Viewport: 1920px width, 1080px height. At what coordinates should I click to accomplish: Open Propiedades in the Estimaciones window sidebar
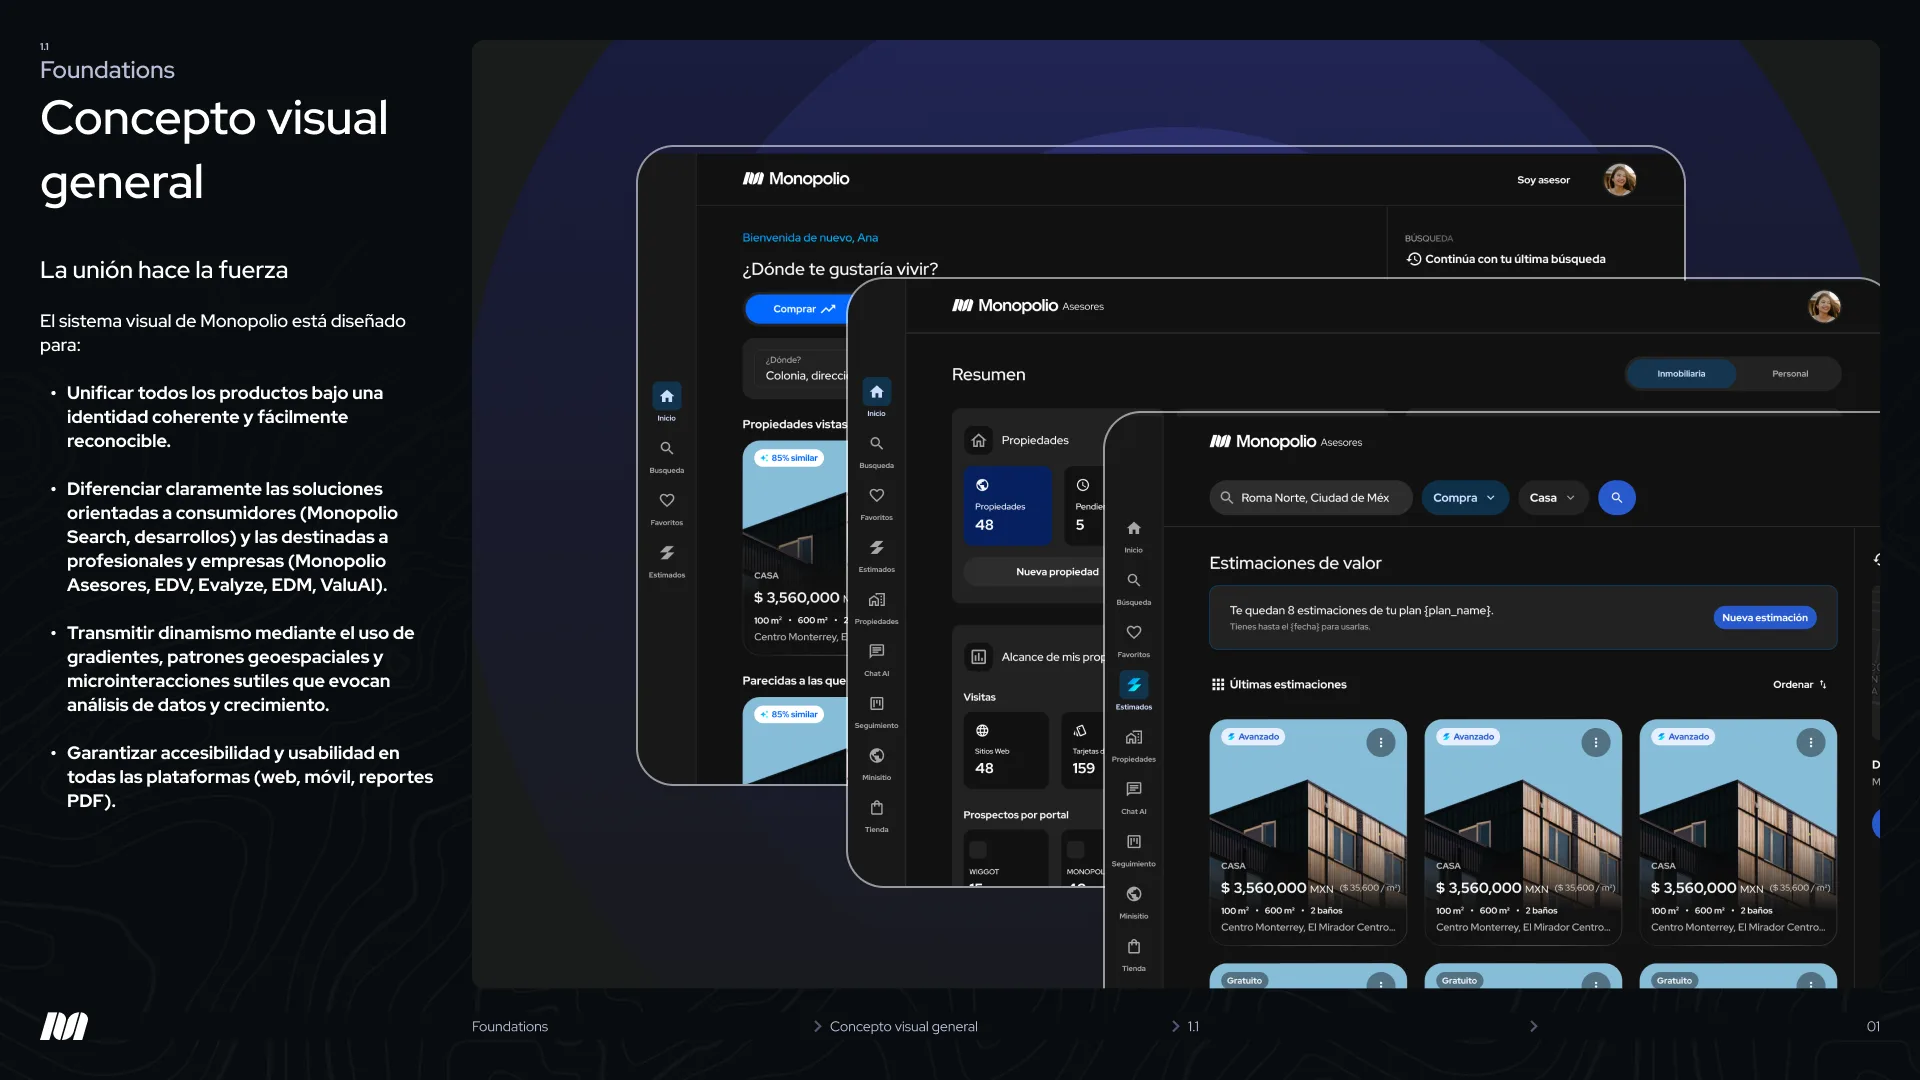(1133, 745)
